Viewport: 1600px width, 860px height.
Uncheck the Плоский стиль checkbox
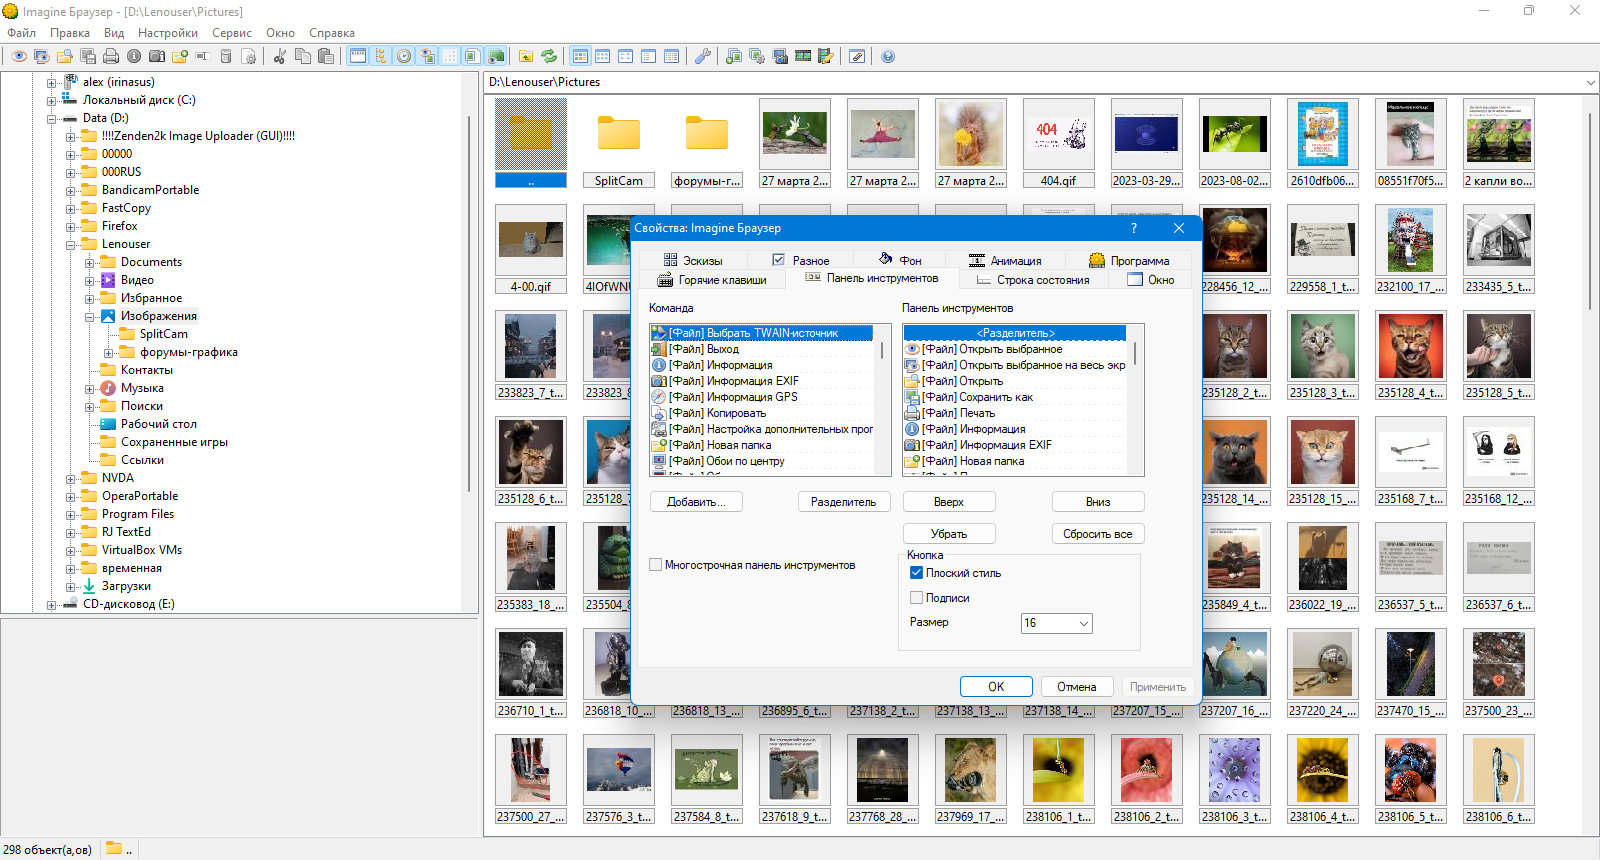pos(916,573)
